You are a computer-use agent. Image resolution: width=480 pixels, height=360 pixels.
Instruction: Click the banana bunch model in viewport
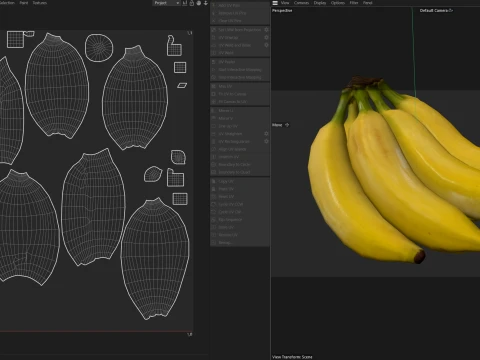393,173
